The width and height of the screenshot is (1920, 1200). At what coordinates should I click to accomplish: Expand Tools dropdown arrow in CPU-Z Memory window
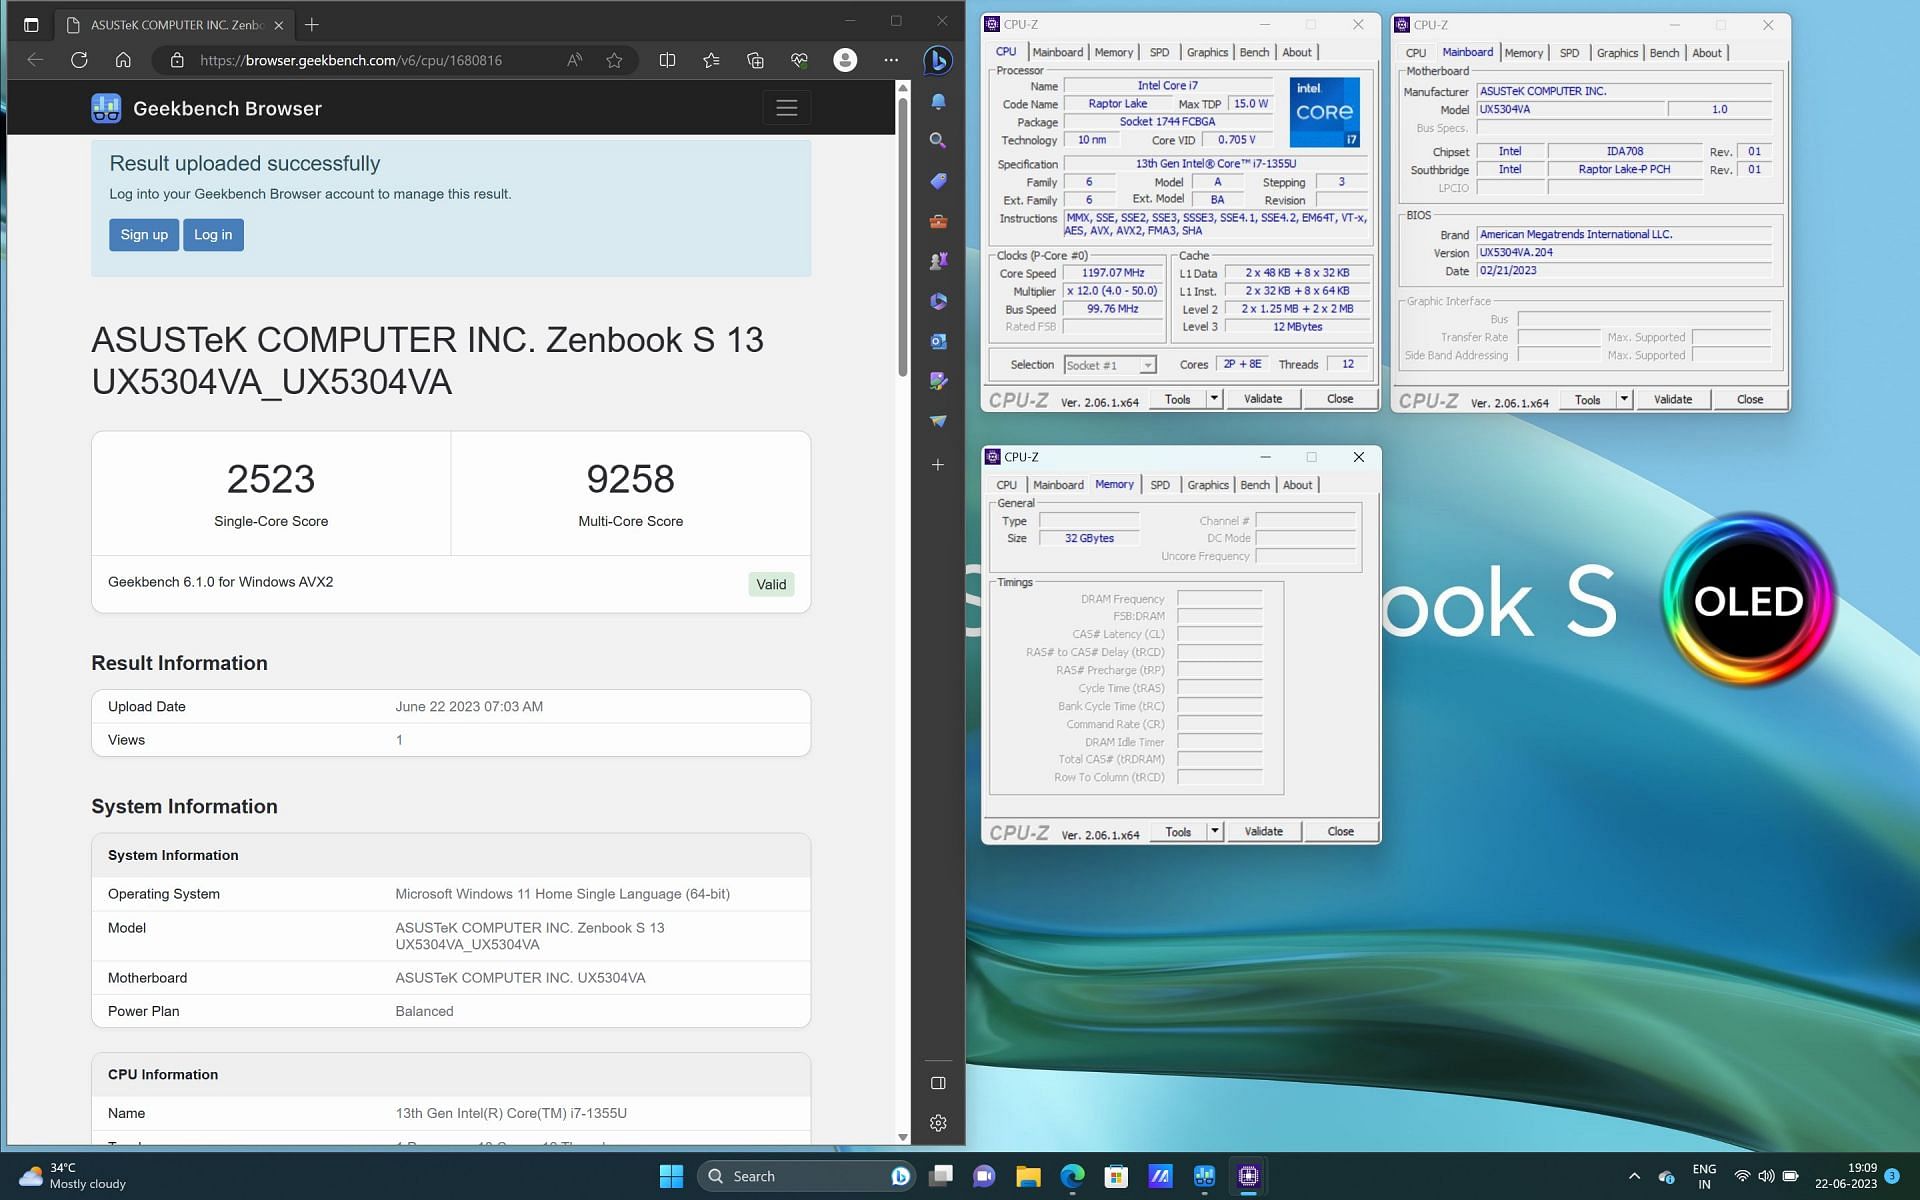[1214, 831]
